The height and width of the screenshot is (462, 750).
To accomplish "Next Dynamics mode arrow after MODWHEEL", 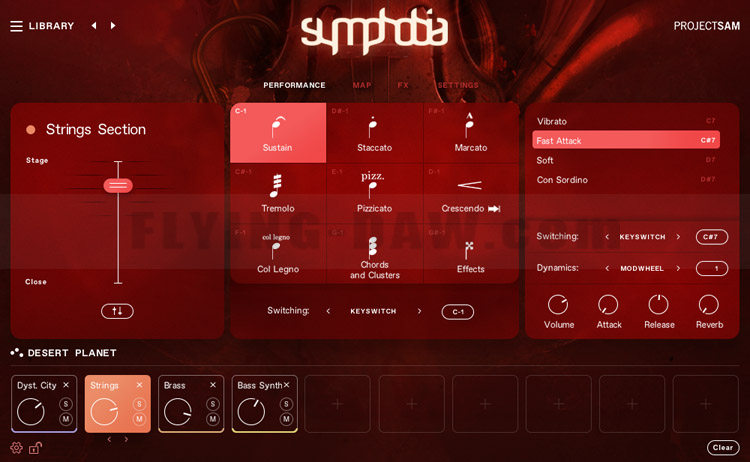I will coord(678,268).
